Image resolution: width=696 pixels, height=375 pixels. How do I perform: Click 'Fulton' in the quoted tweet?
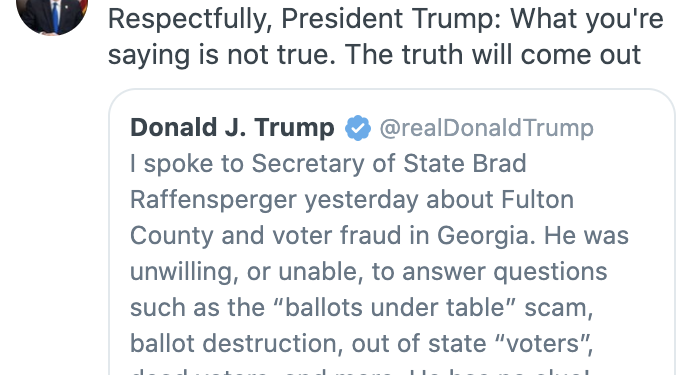537,199
